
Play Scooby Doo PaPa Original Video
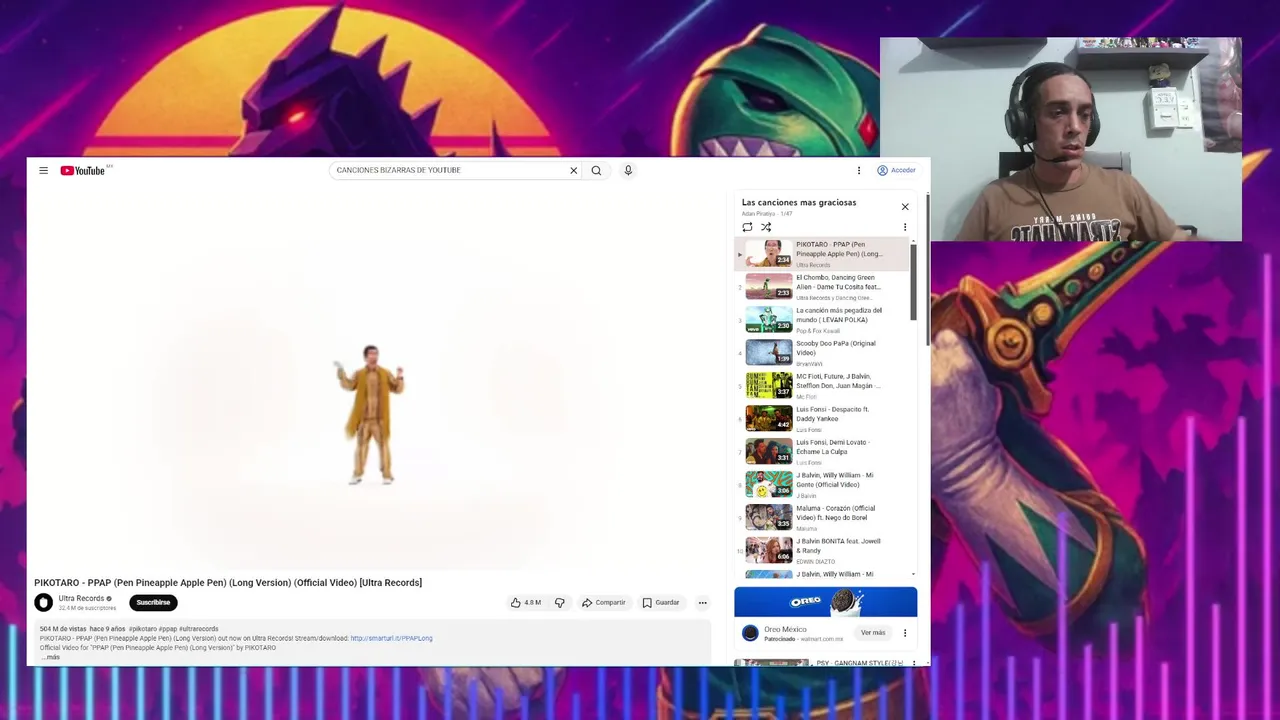pos(823,353)
